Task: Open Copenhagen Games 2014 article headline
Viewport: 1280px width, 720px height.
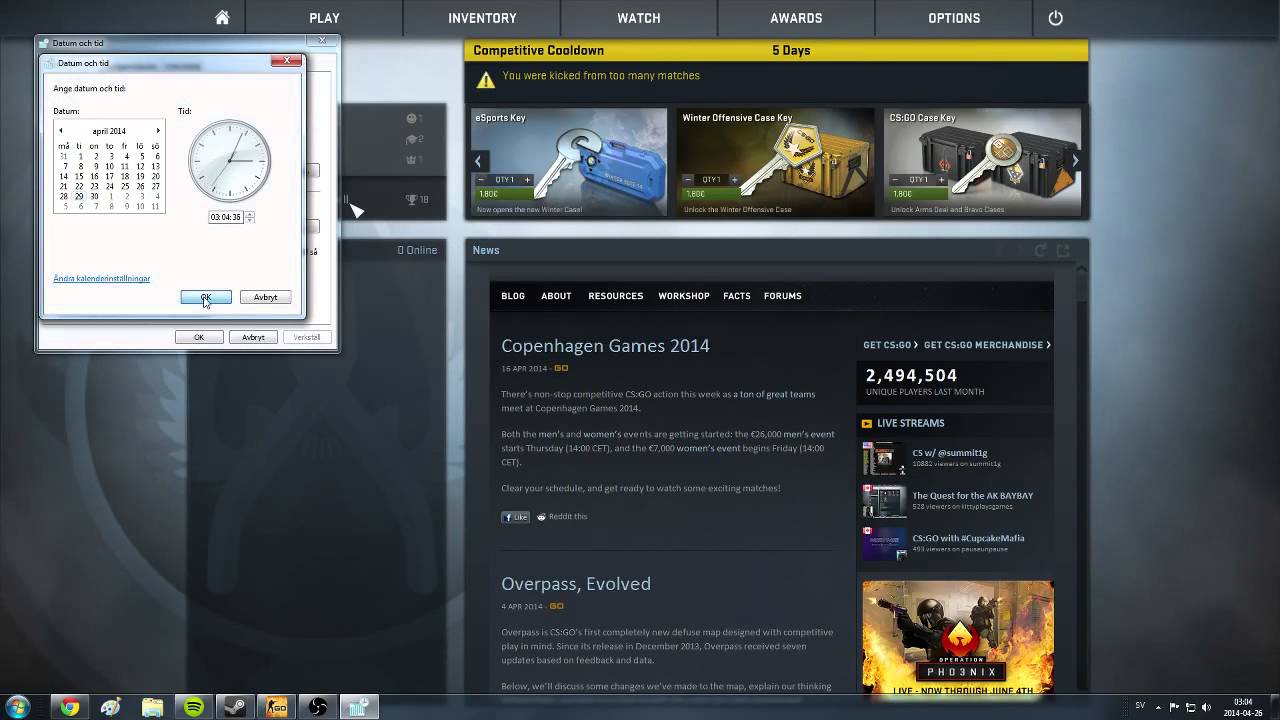Action: click(605, 346)
